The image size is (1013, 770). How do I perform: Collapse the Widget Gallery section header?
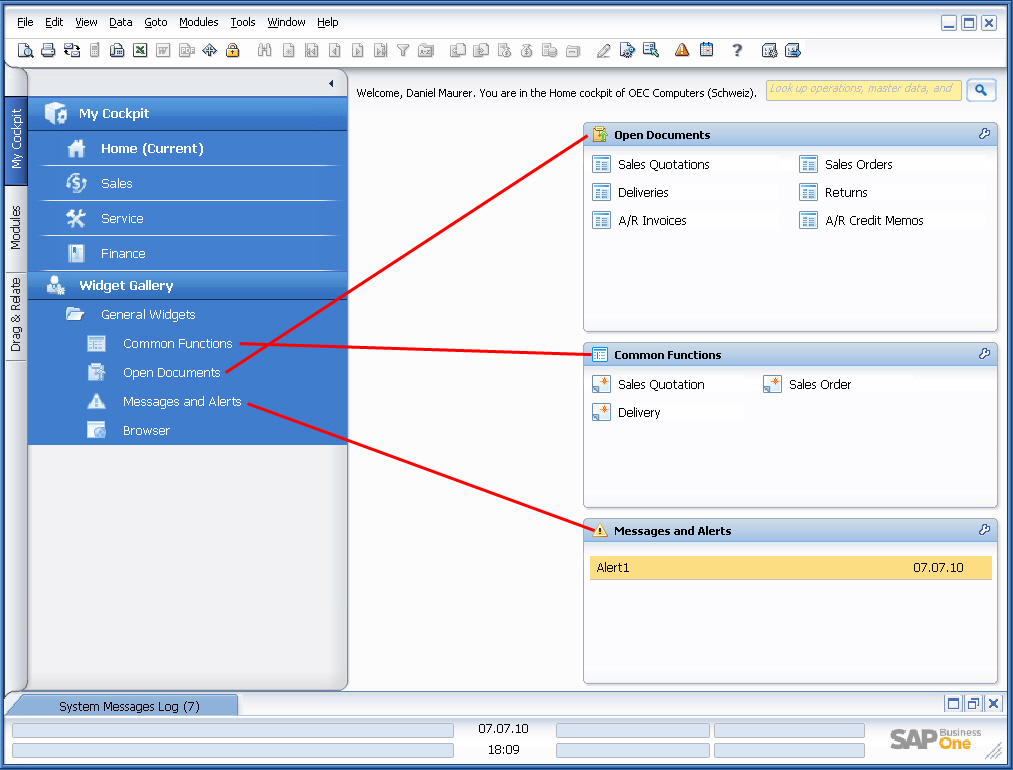click(187, 286)
